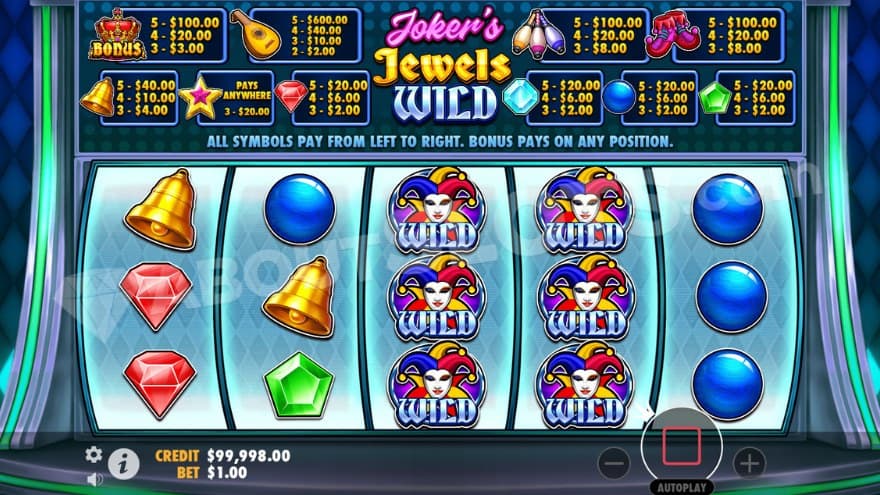
Task: Click the Joker's Jewels Wild logo
Action: tap(442, 65)
